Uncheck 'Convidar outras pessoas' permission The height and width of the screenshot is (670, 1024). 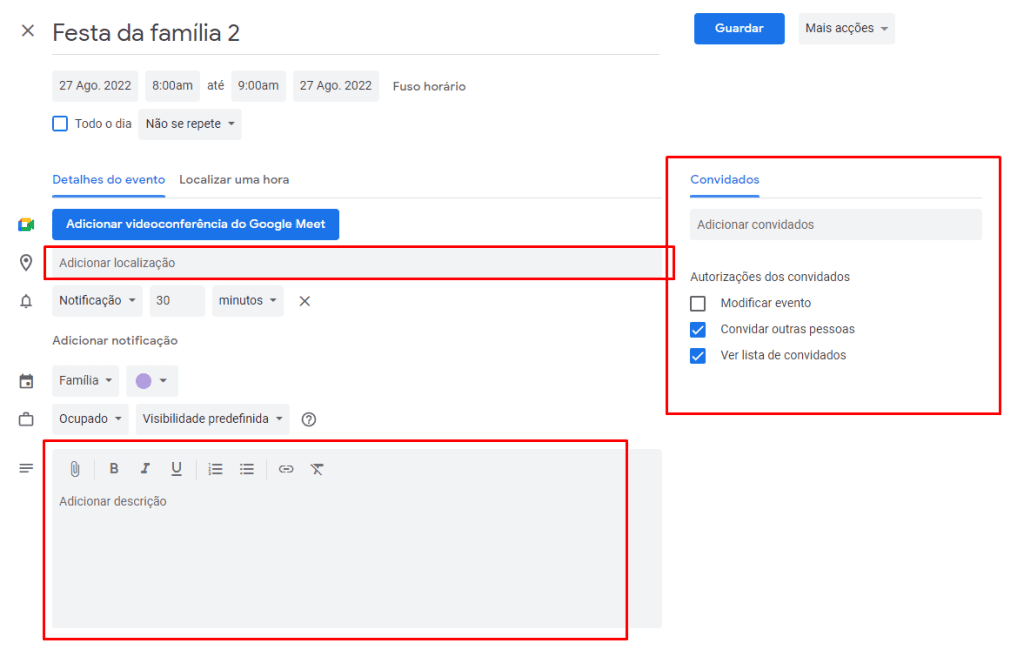coord(697,328)
